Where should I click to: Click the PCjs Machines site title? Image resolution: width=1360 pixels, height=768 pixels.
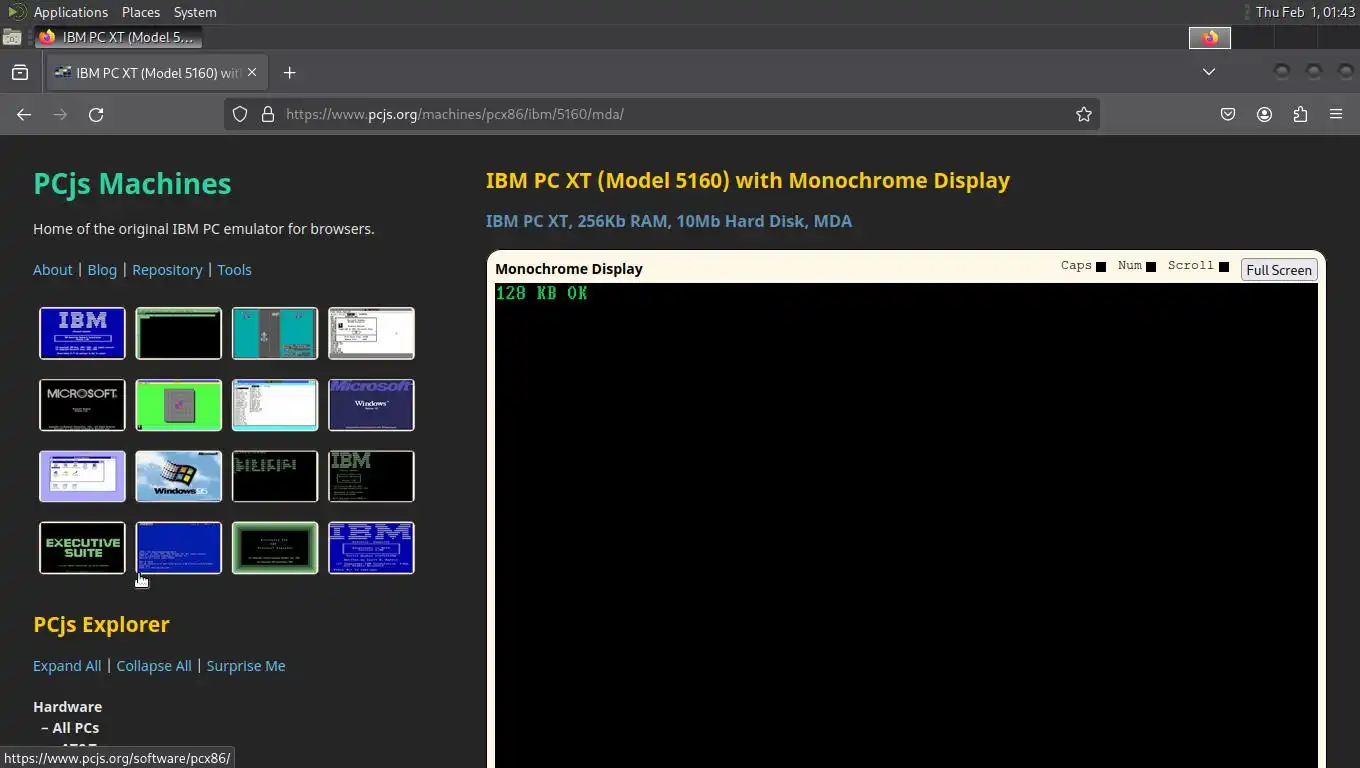pyautogui.click(x=132, y=184)
